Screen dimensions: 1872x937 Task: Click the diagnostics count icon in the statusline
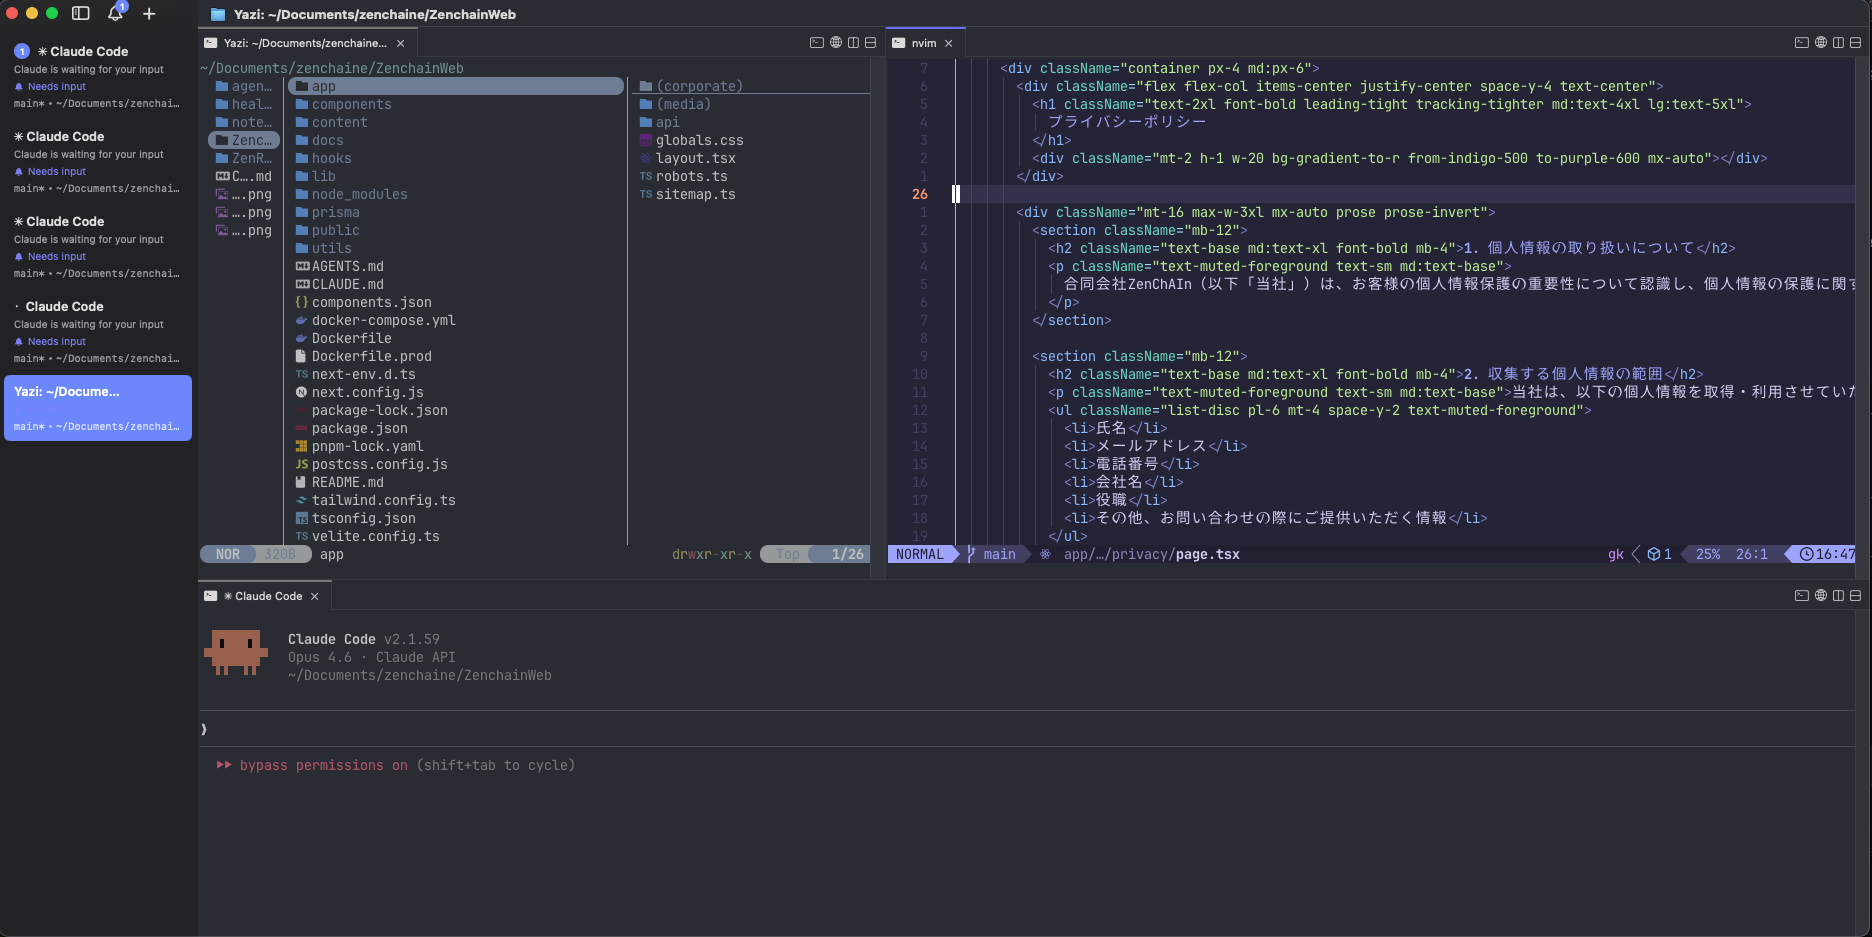(1658, 554)
